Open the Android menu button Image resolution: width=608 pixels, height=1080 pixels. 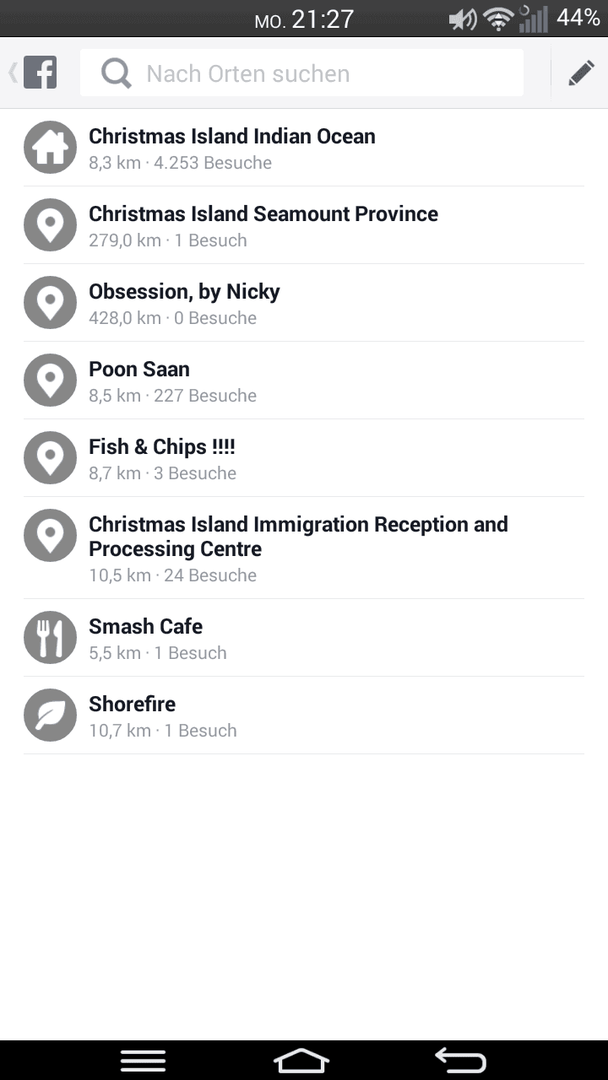[x=143, y=1061]
